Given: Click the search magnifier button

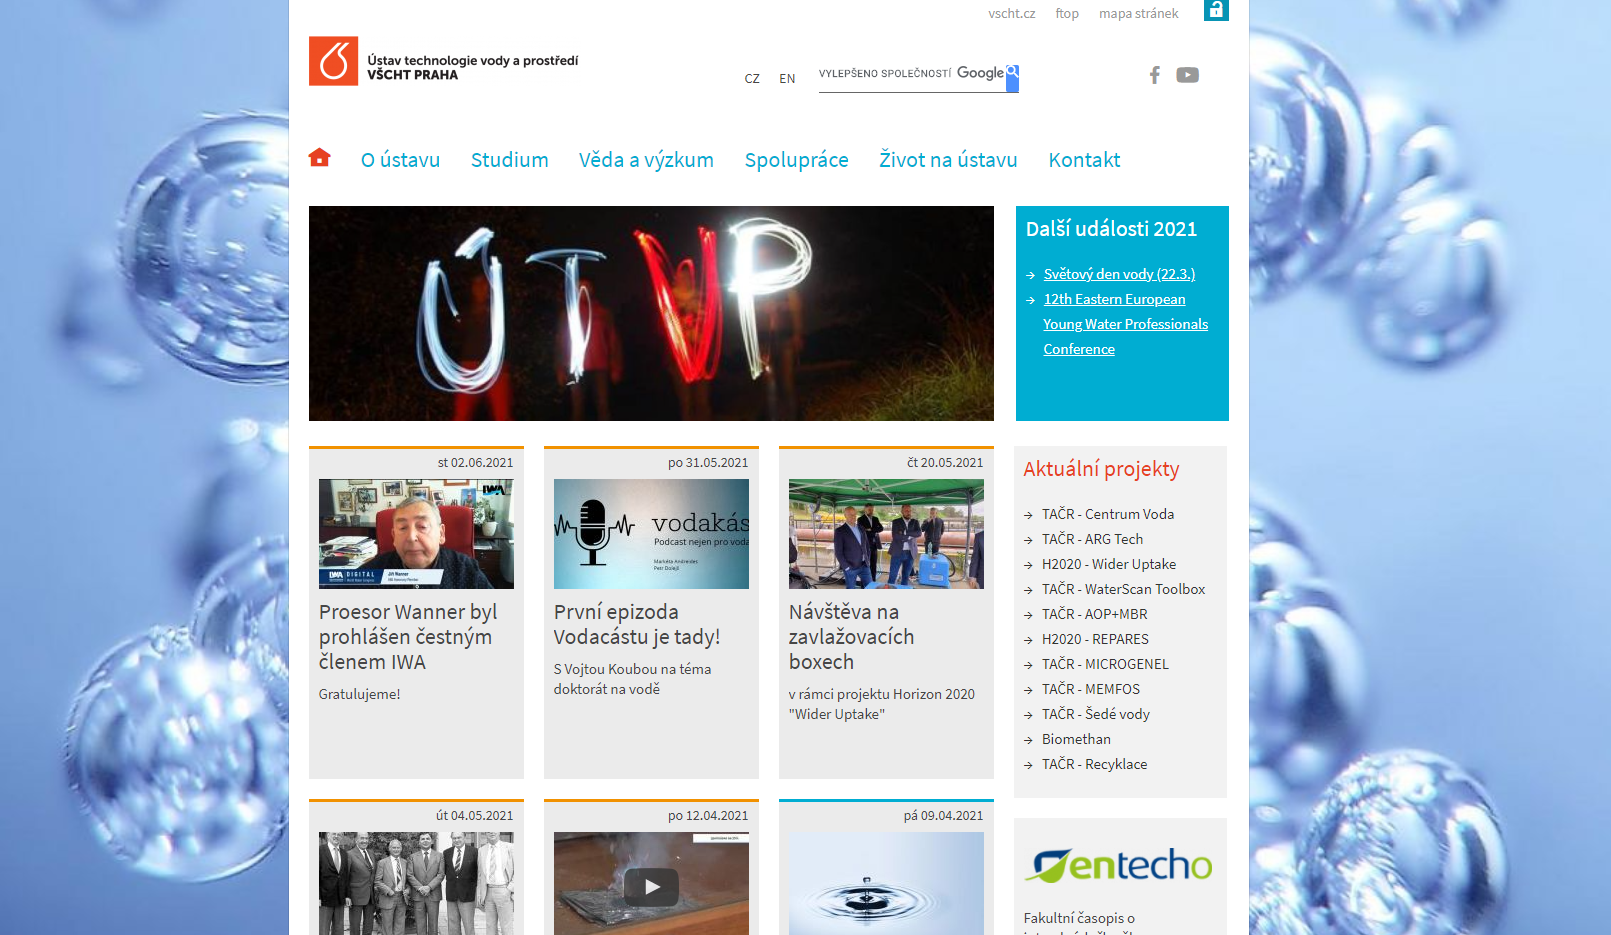Looking at the screenshot, I should click(x=1012, y=78).
